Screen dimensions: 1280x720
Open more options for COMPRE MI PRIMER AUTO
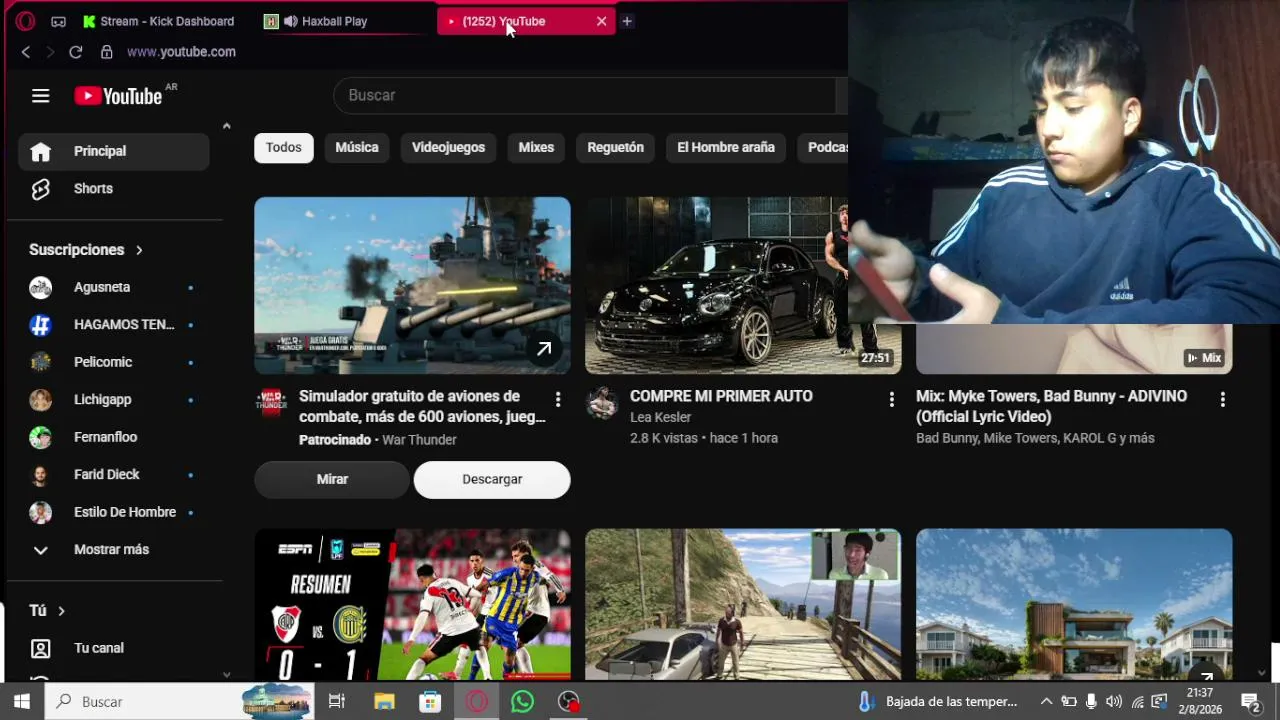(891, 400)
